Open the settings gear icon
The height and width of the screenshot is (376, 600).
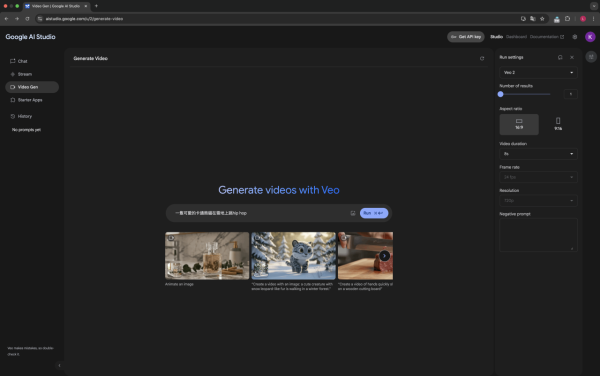pos(575,37)
